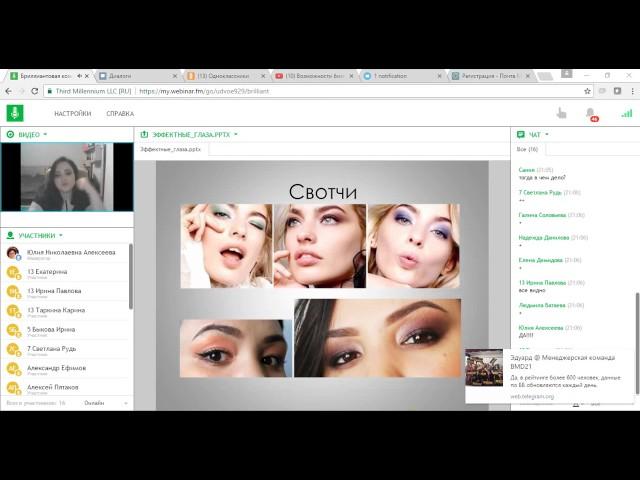Image resolution: width=640 pixels, height=480 pixels.
Task: Click the avatar beside 5 Быкова Ирина
Action: pos(13,330)
